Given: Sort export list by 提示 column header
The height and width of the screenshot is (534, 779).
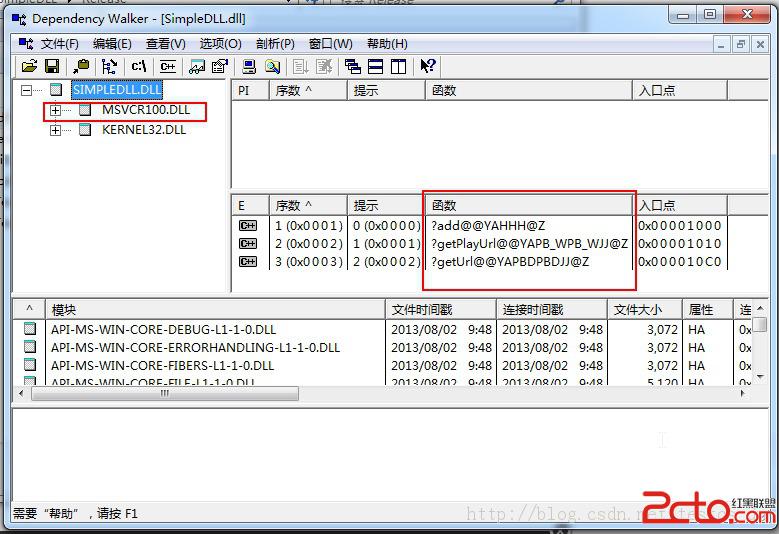Looking at the screenshot, I should click(385, 206).
